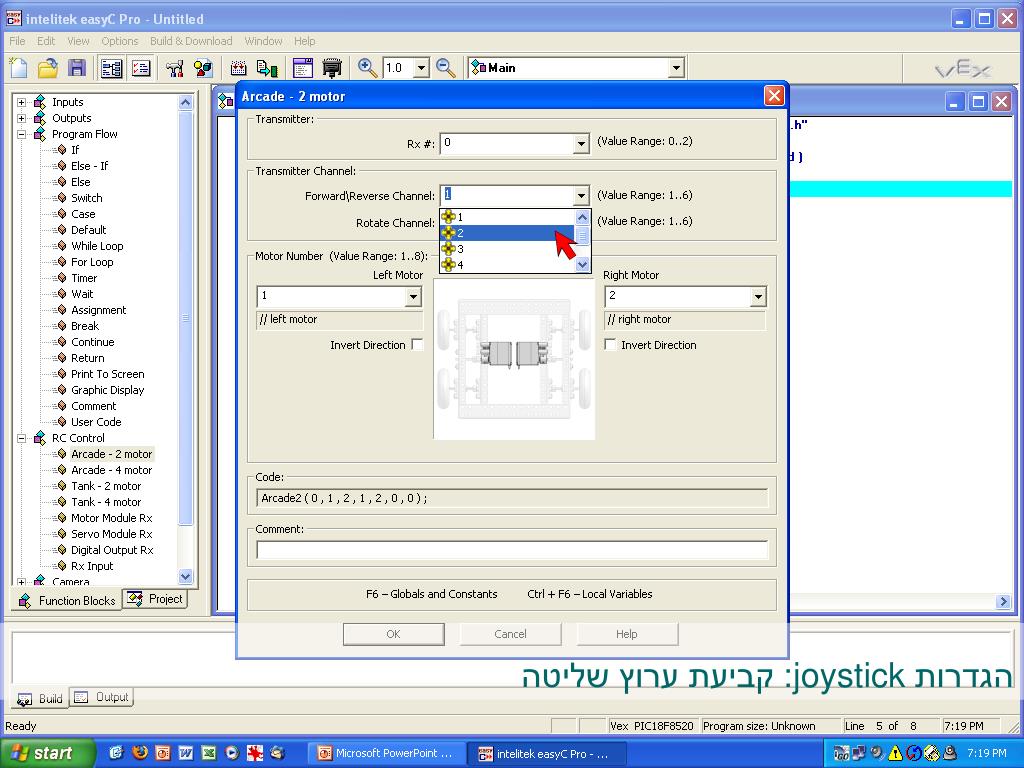The width and height of the screenshot is (1024, 768).
Task: Click the Comment input field
Action: pyautogui.click(x=512, y=551)
